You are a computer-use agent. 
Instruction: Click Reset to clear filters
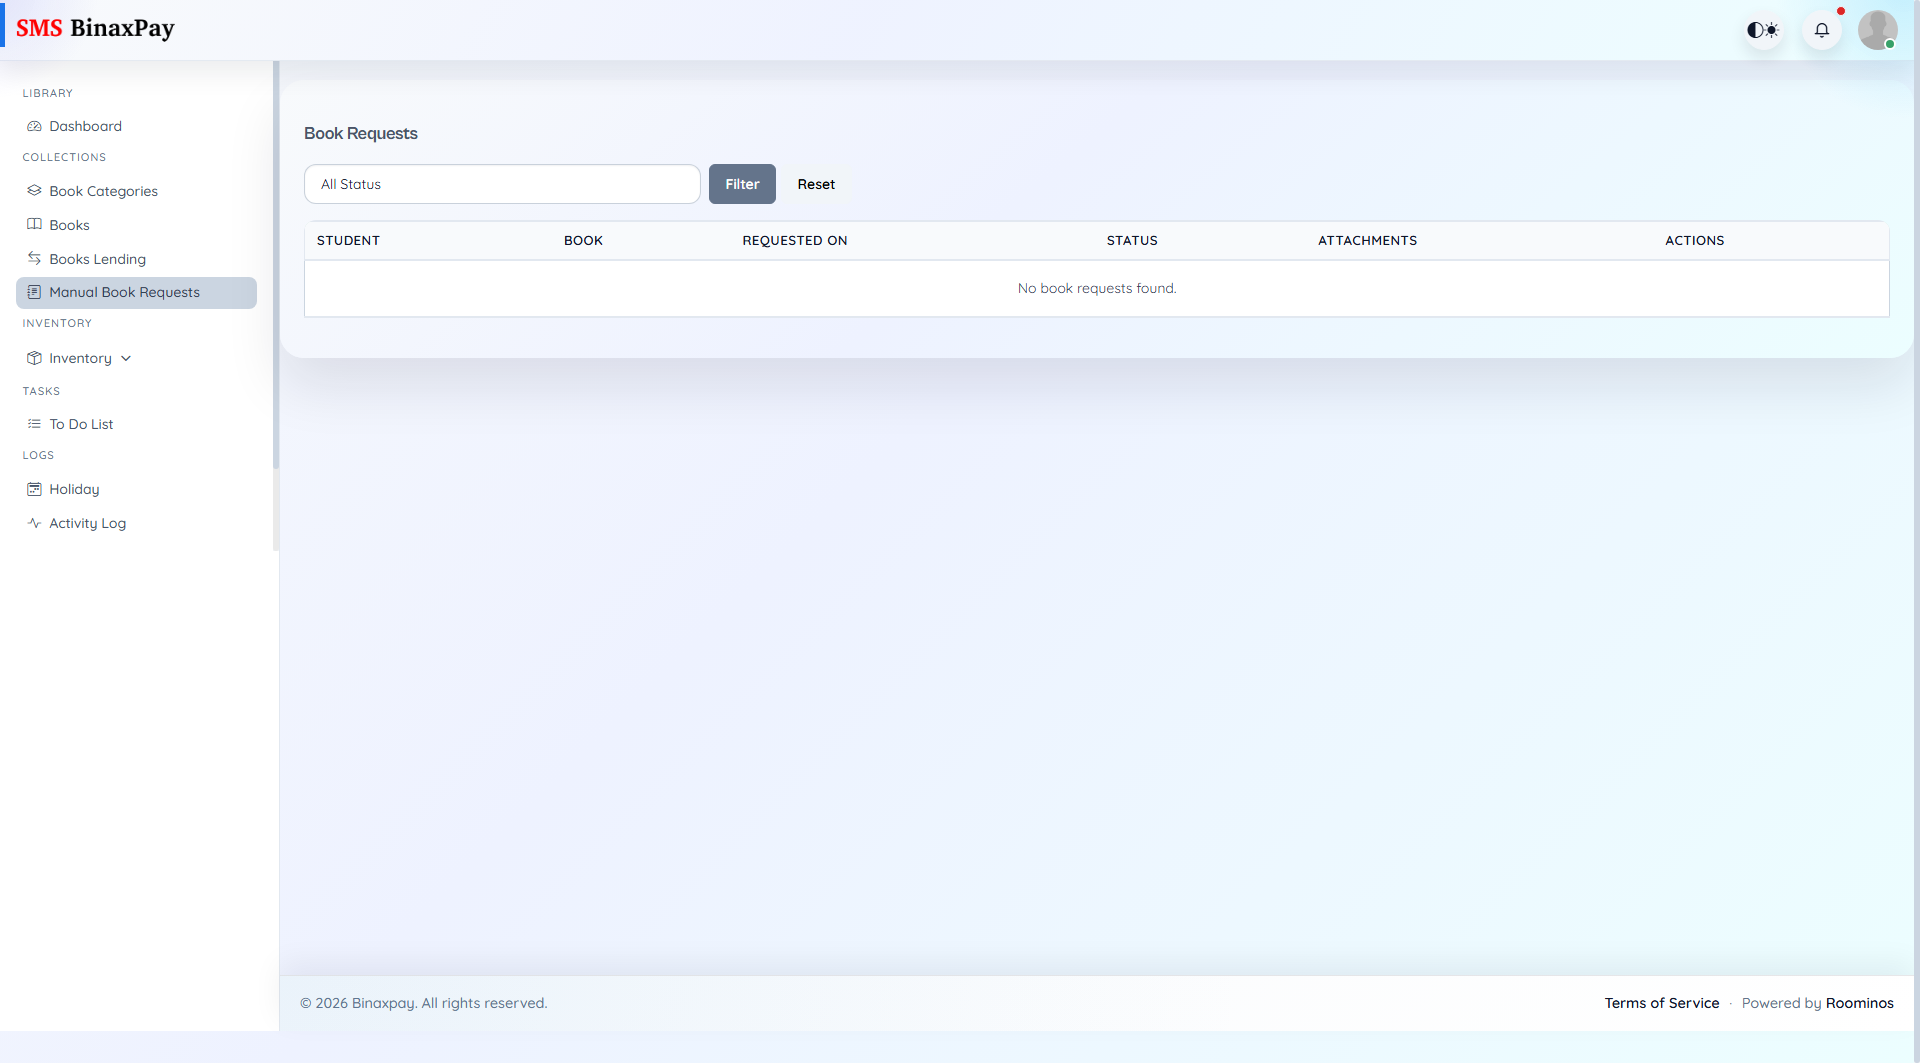pos(816,184)
